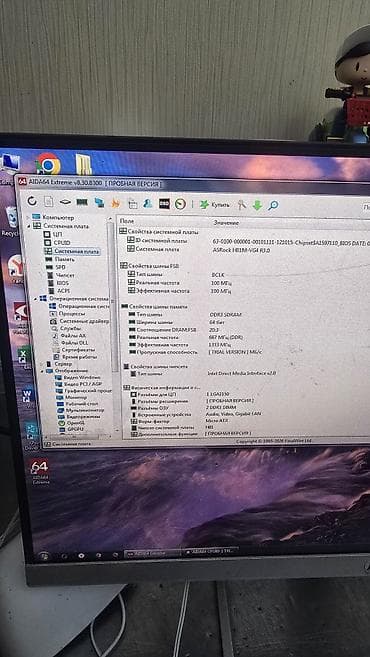Image resolution: width=370 pixels, height=657 pixels.
Task: Click the Windows Start button on taskbar
Action: (x=43, y=556)
